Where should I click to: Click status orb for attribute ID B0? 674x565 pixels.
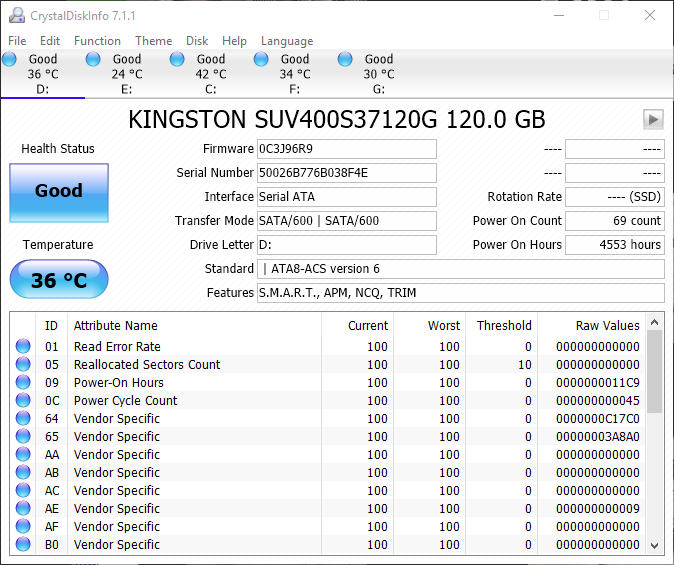[x=23, y=545]
